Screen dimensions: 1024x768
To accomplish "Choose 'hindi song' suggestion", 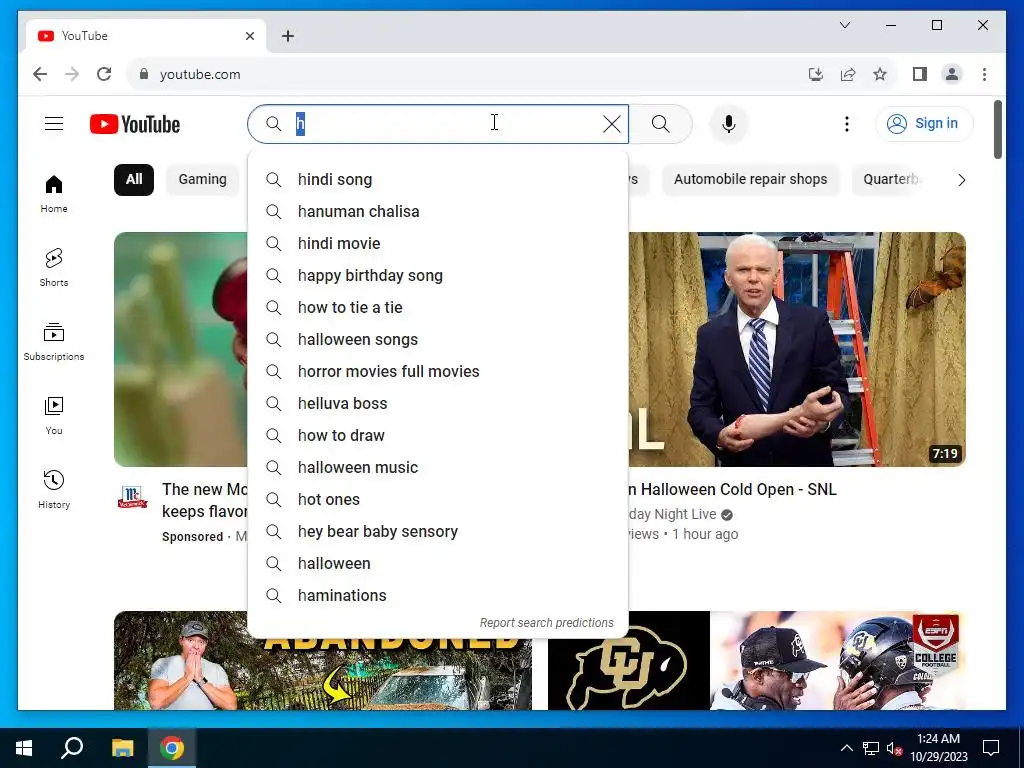I will 438,180.
